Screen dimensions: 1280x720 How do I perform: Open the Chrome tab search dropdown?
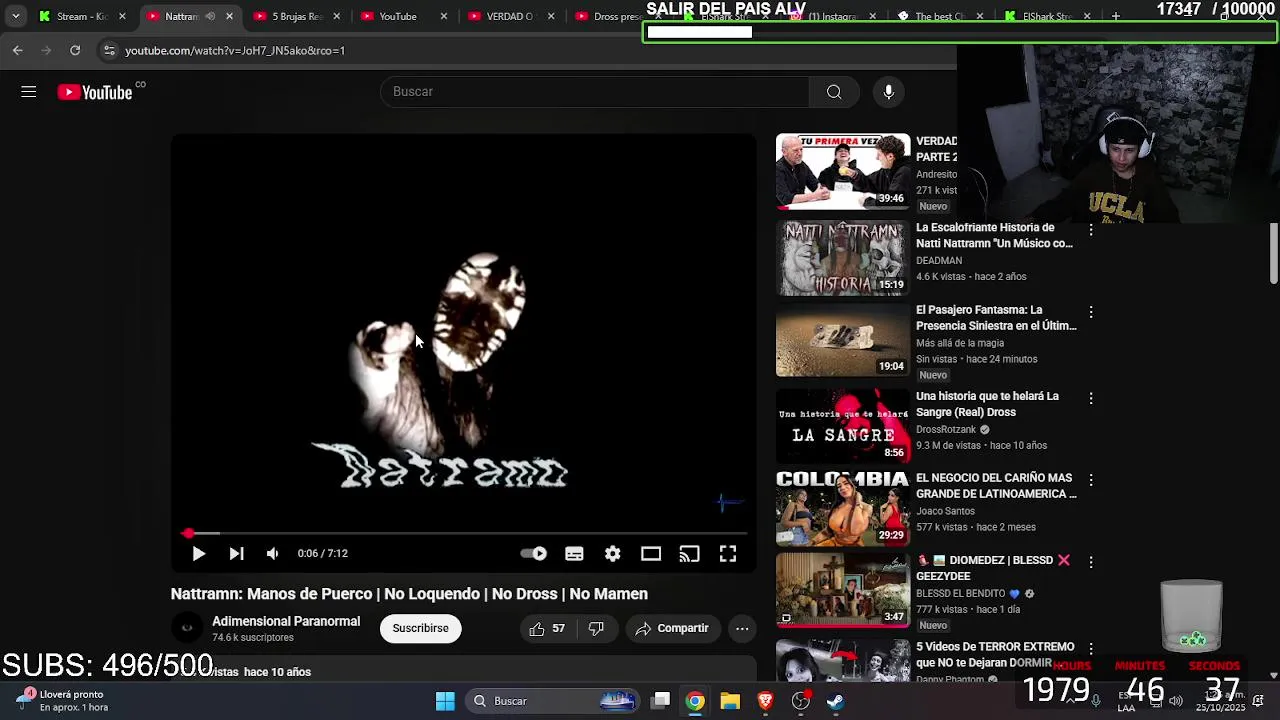click(x=15, y=16)
